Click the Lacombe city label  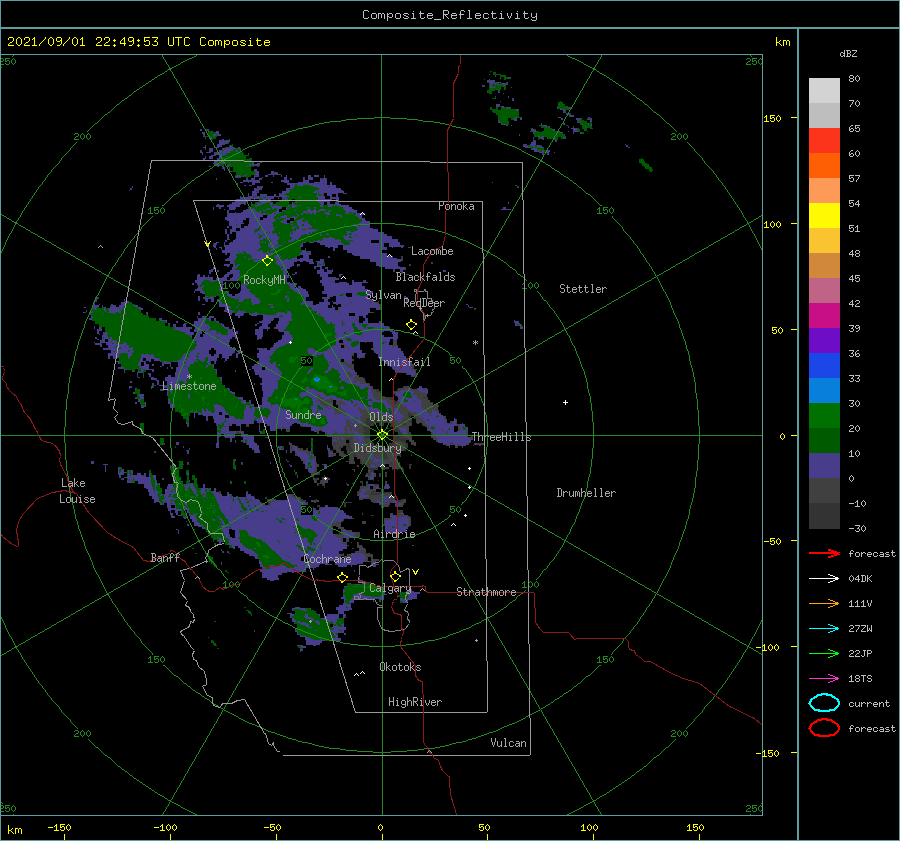432,251
